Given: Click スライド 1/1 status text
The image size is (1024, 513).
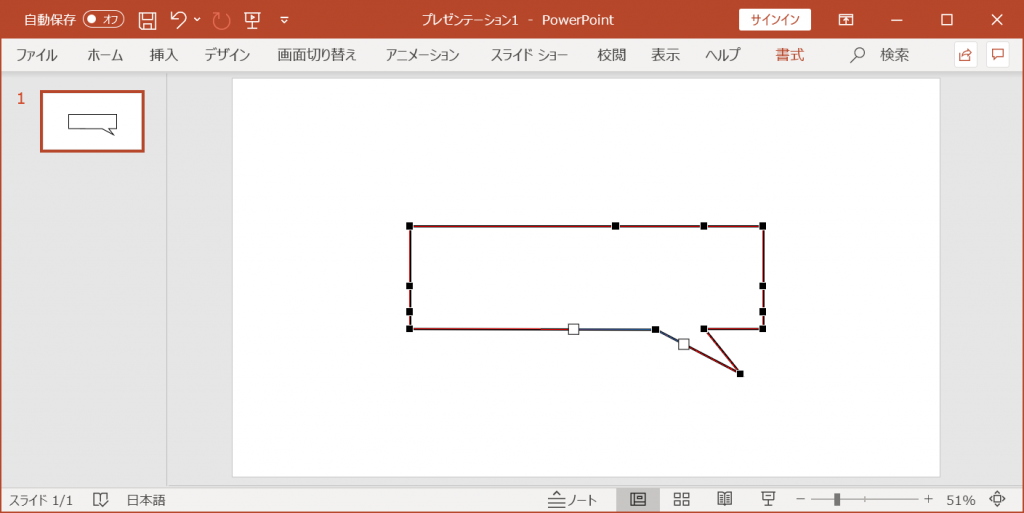Looking at the screenshot, I should coord(40,500).
